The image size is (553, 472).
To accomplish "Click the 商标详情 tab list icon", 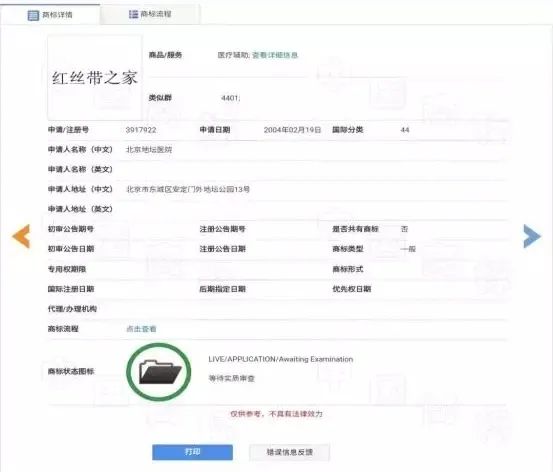I will [x=33, y=15].
